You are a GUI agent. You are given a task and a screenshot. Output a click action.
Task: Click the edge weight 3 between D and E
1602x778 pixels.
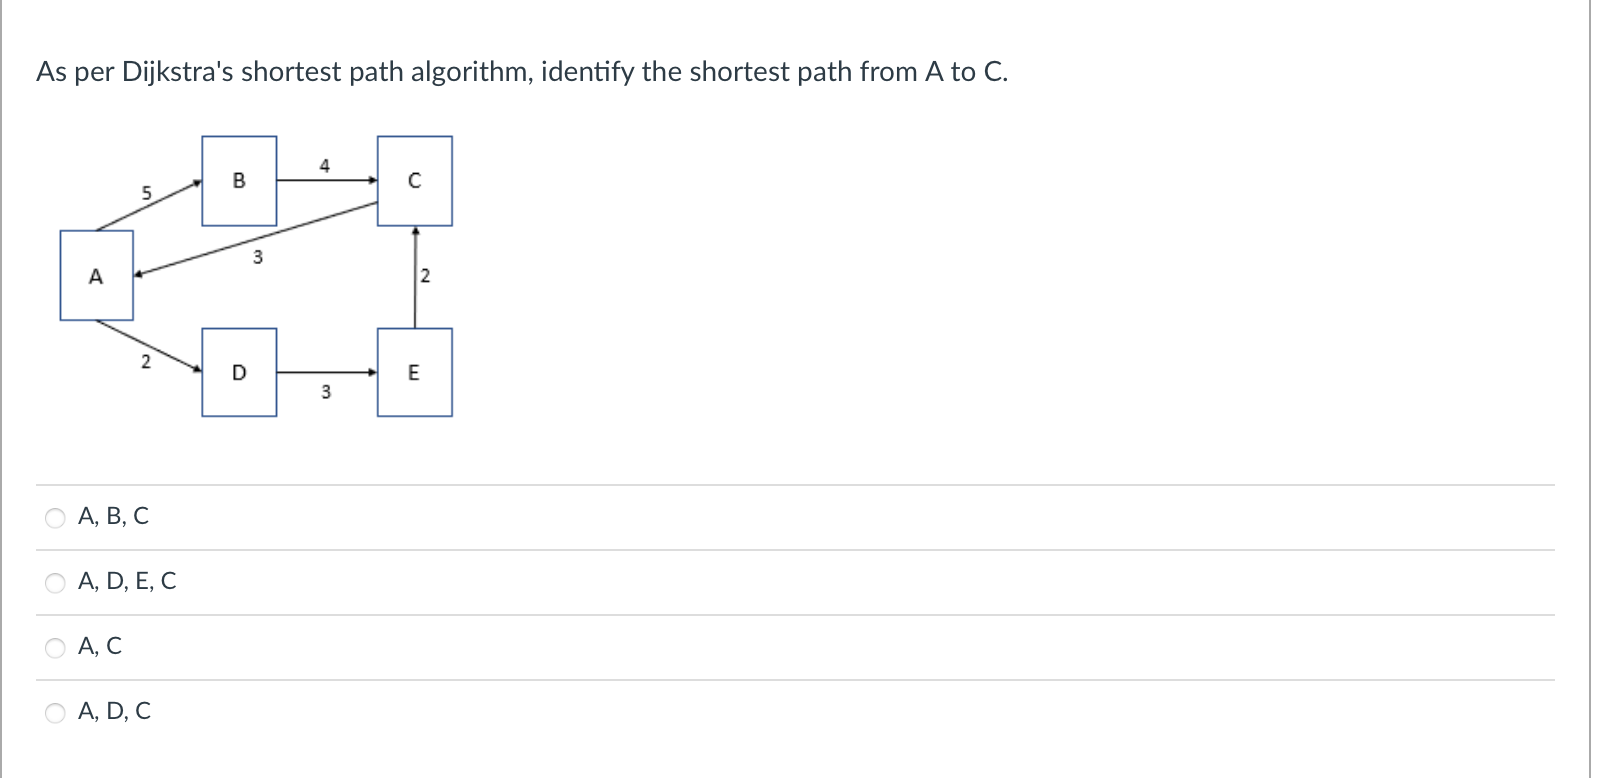pyautogui.click(x=326, y=392)
